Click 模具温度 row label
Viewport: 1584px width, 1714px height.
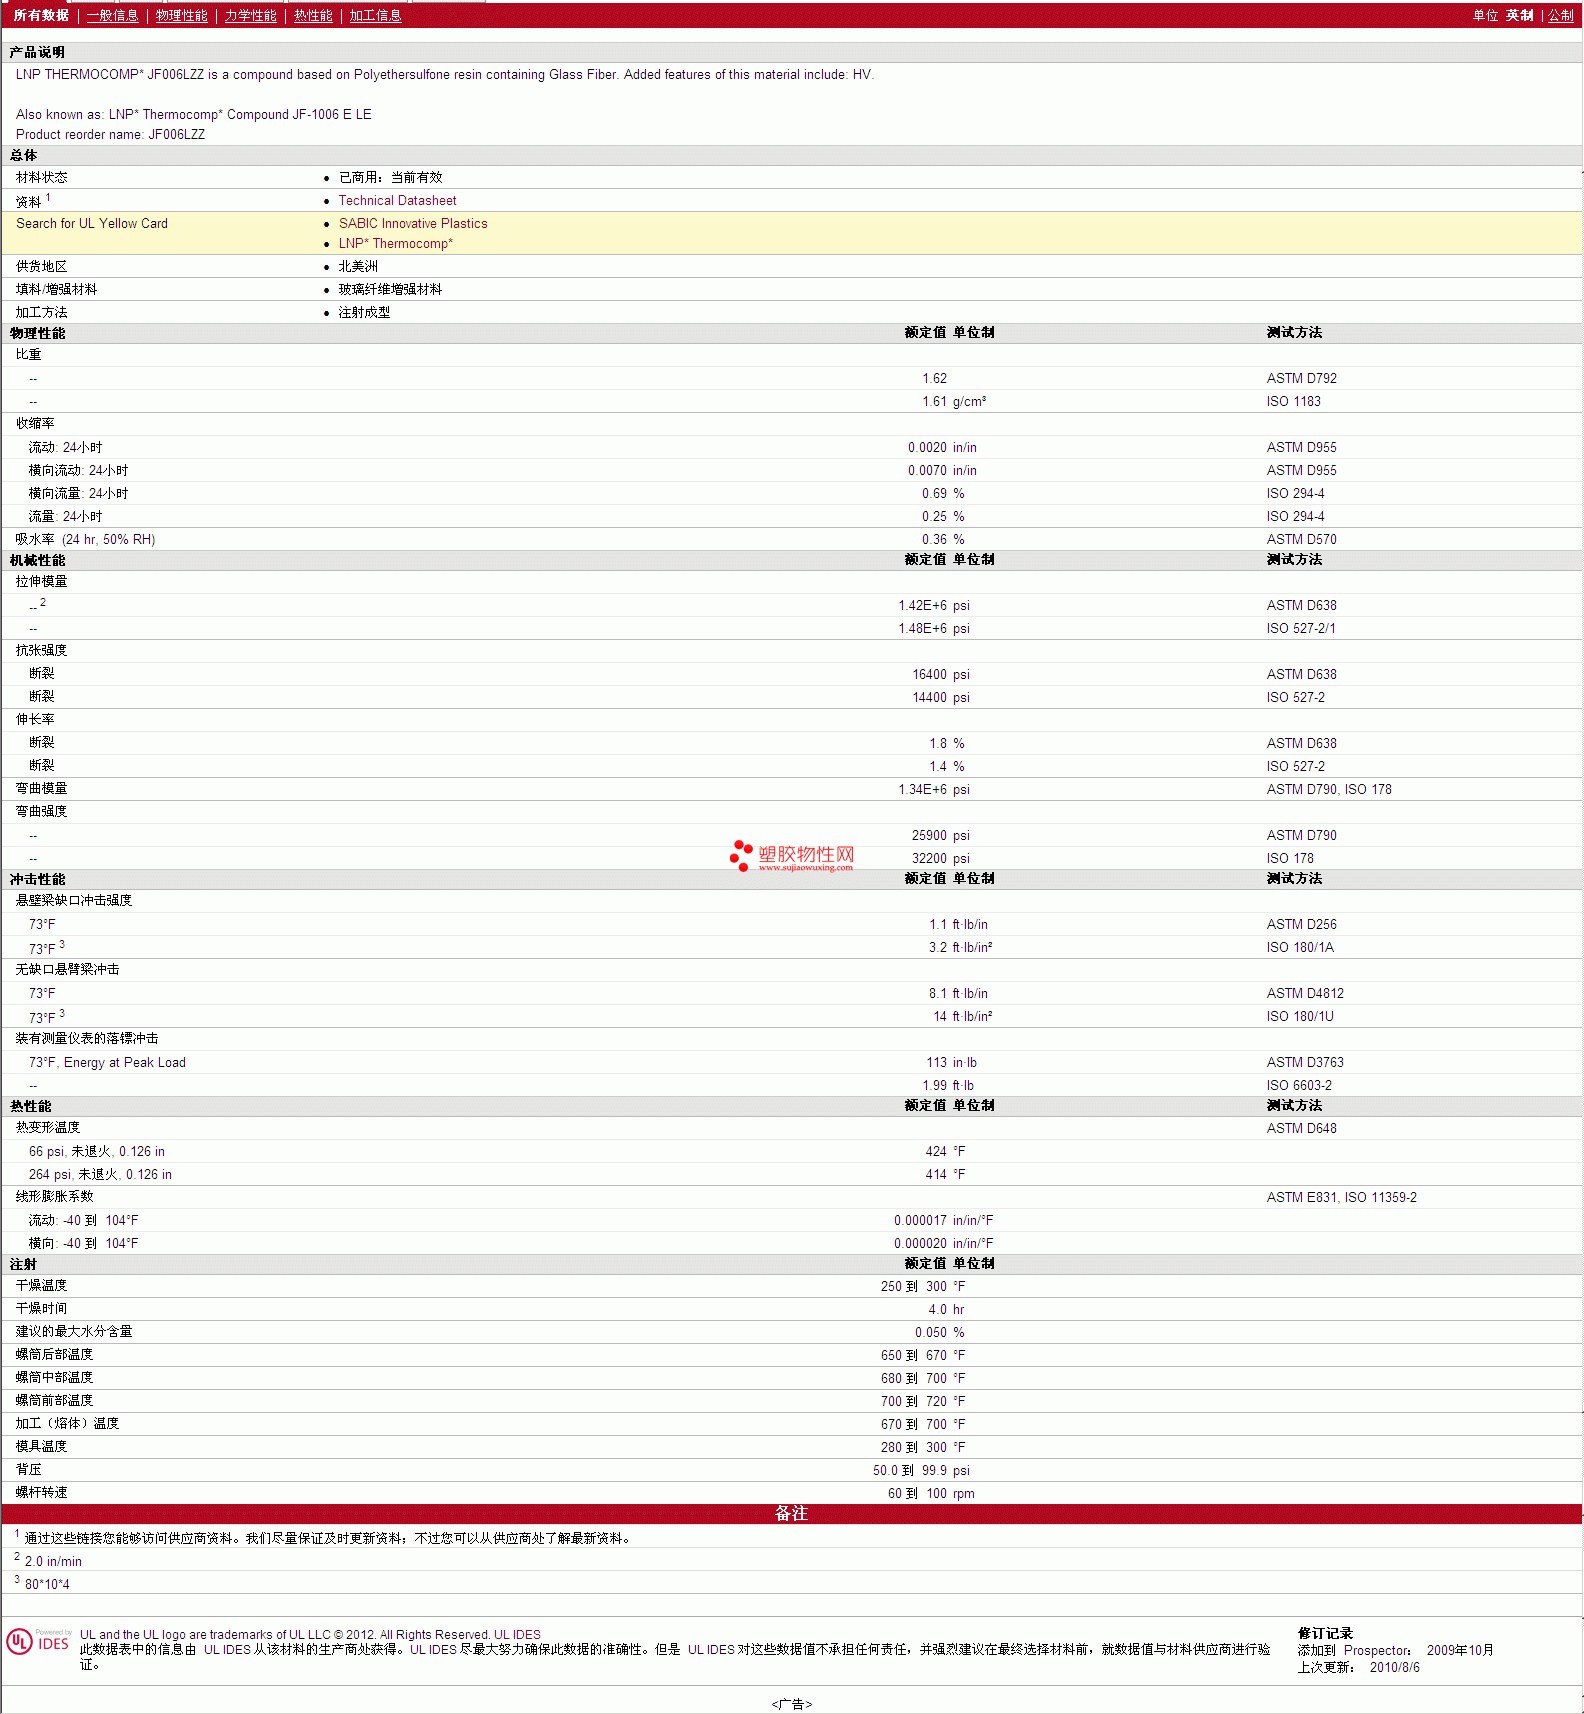pos(41,1446)
